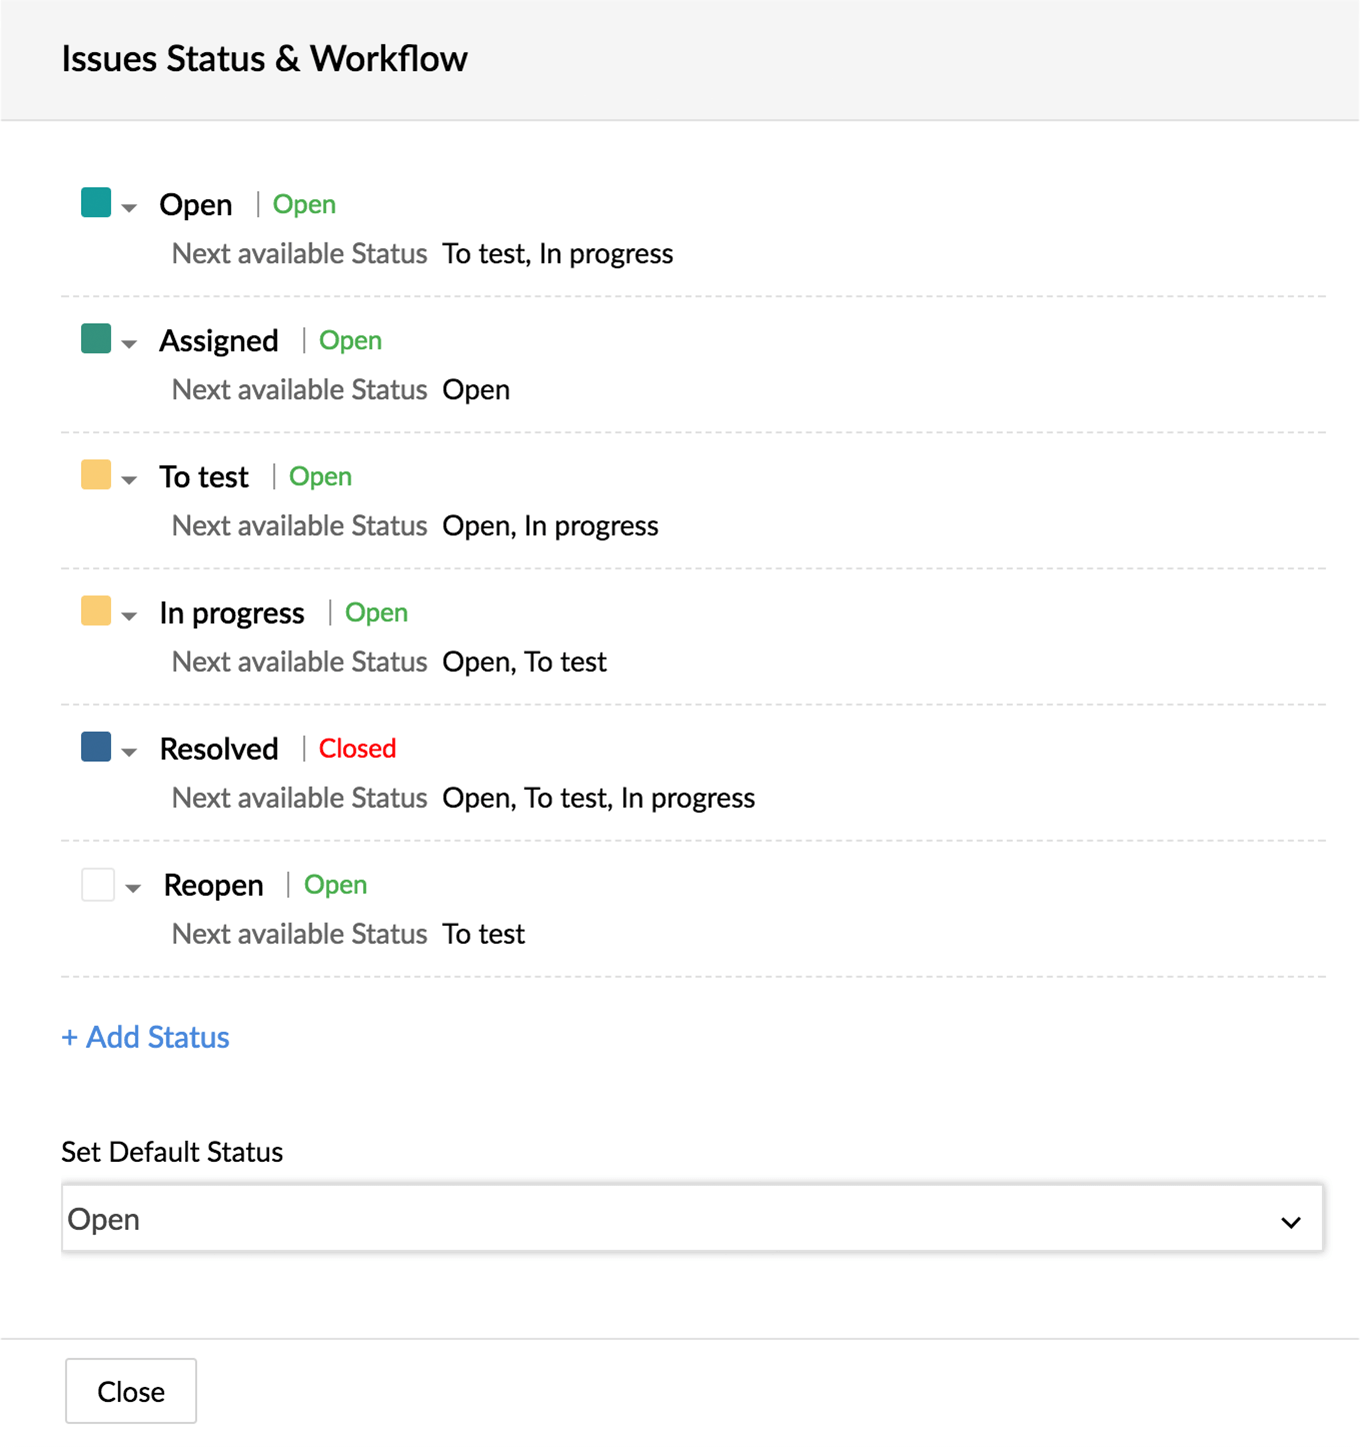
Task: Expand the color arrow beside In progress
Action: coord(129,616)
